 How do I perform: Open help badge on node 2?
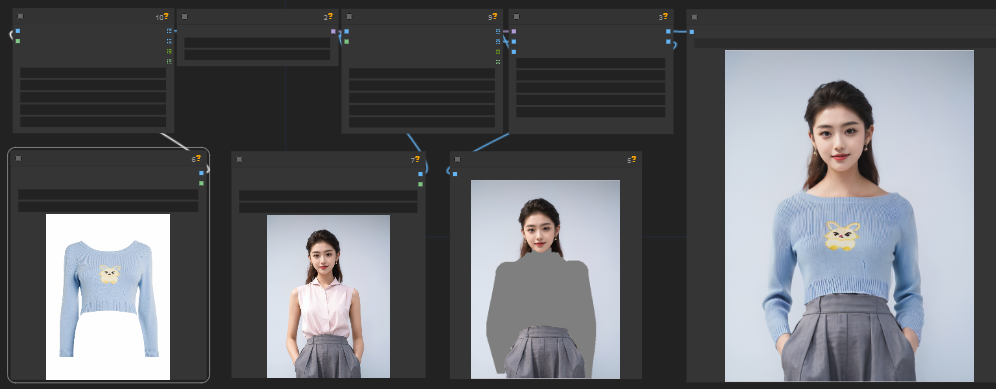[330, 16]
